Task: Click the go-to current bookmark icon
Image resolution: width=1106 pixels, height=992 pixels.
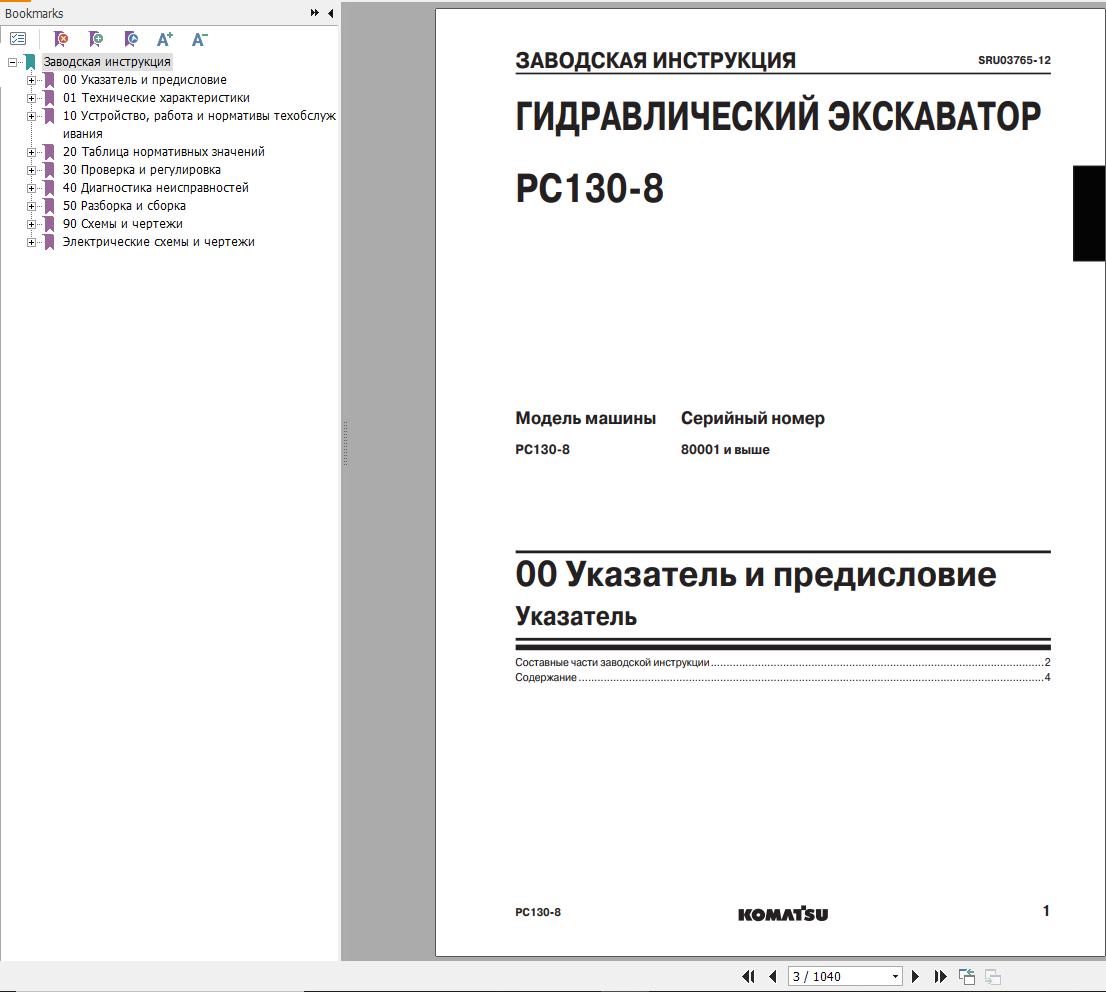Action: pyautogui.click(x=130, y=39)
